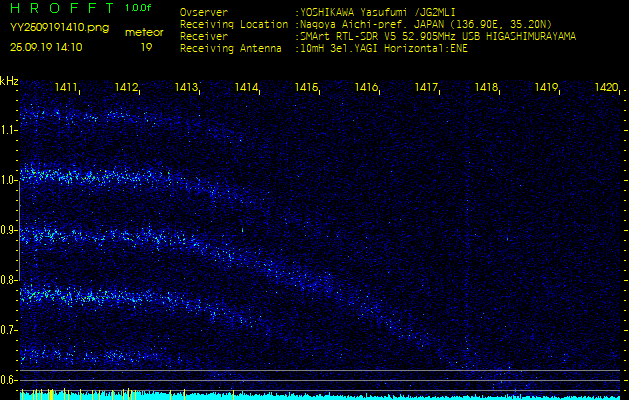This screenshot has height=400, width=629.
Task: Click the 1413 time marker
Action: pyautogui.click(x=187, y=88)
